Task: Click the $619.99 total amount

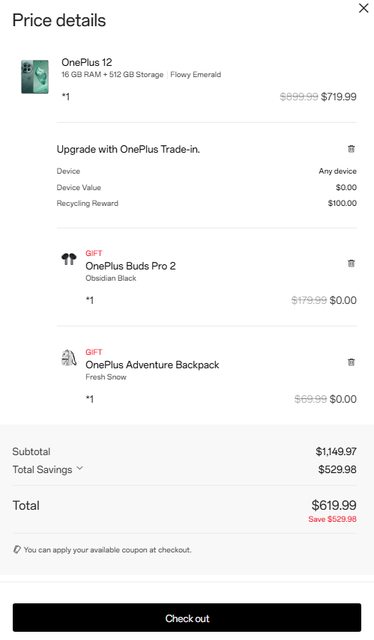Action: [334, 505]
